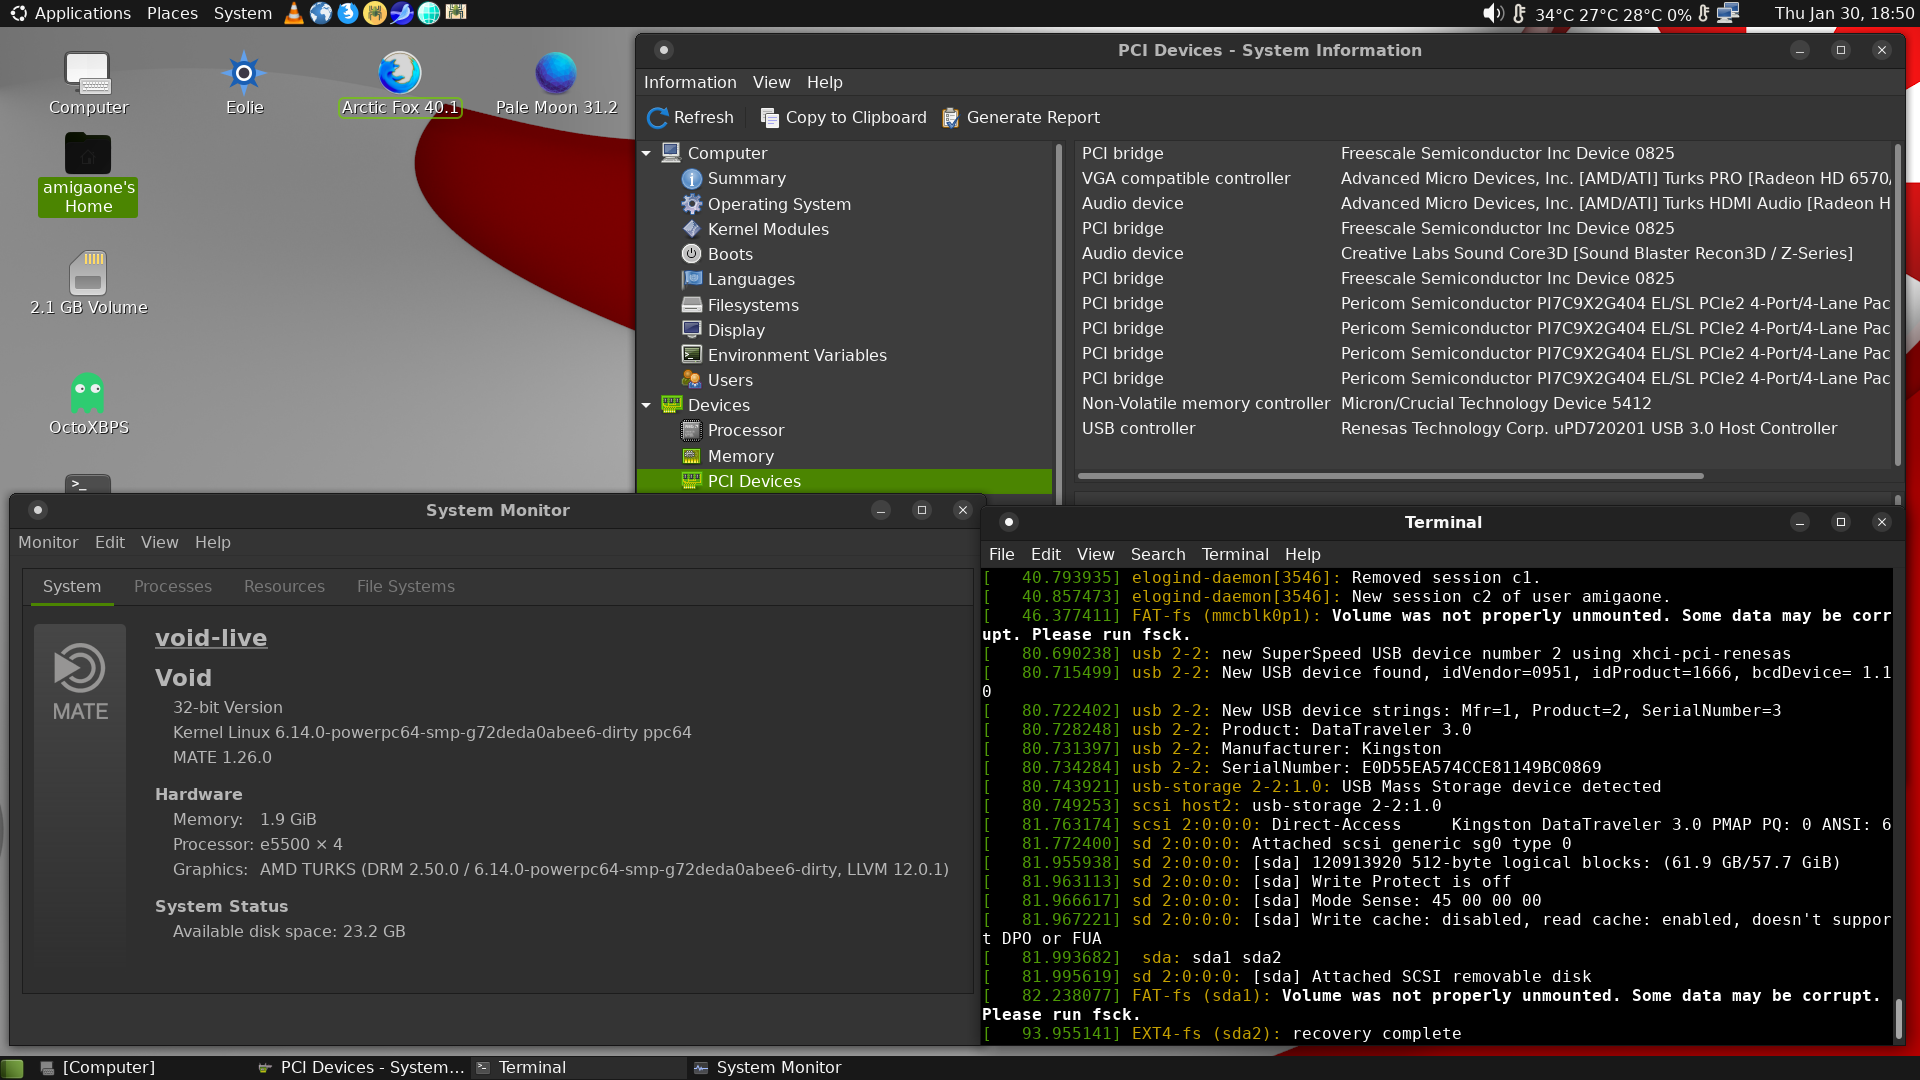Open the blue bird launcher in top panel

(x=402, y=13)
